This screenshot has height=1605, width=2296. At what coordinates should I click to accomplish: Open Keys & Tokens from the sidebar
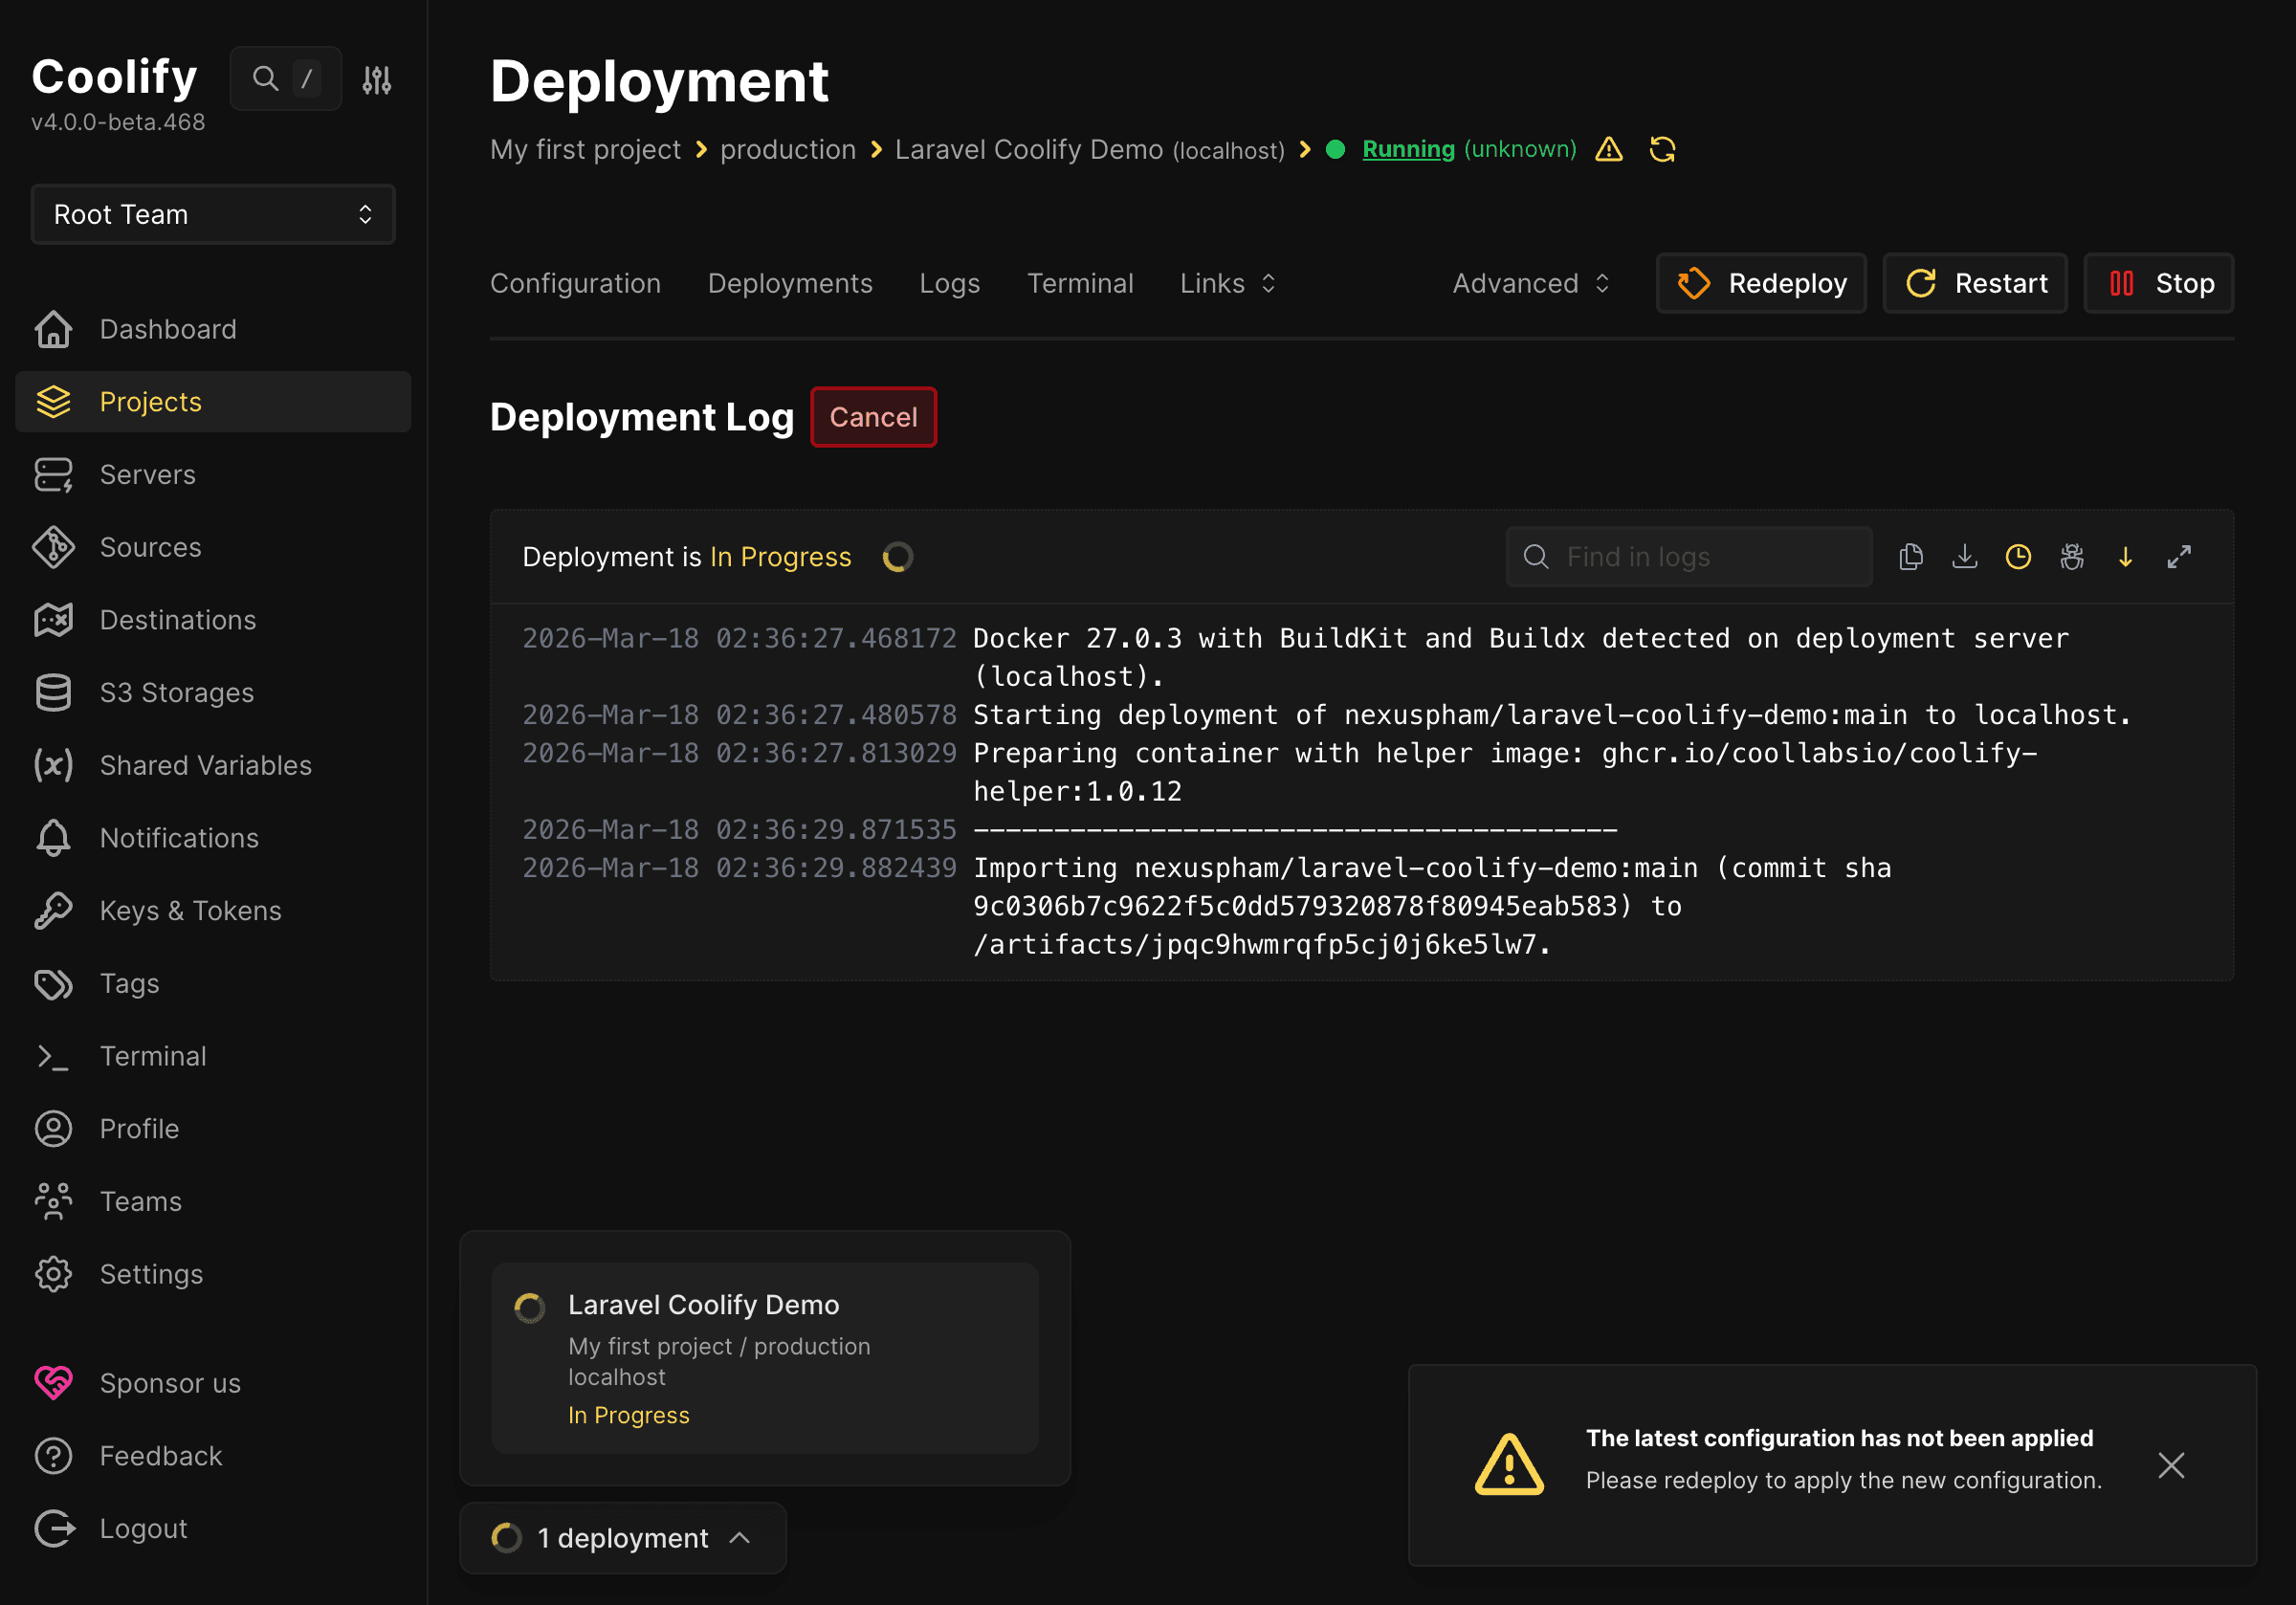(189, 910)
